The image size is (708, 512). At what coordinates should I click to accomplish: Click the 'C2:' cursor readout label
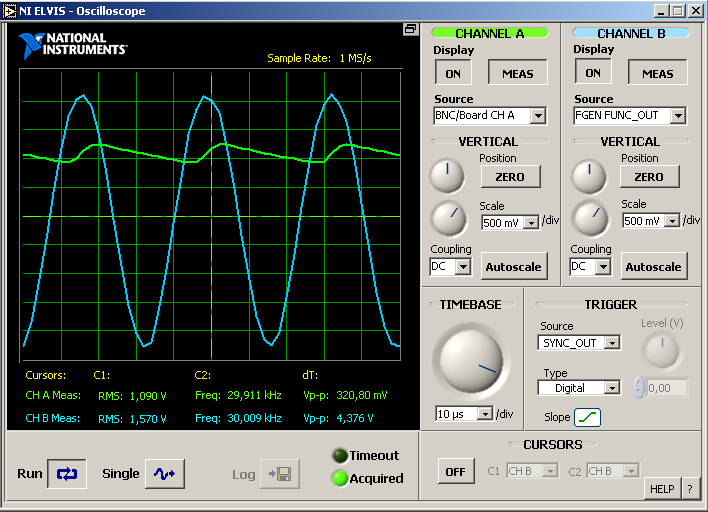click(203, 375)
